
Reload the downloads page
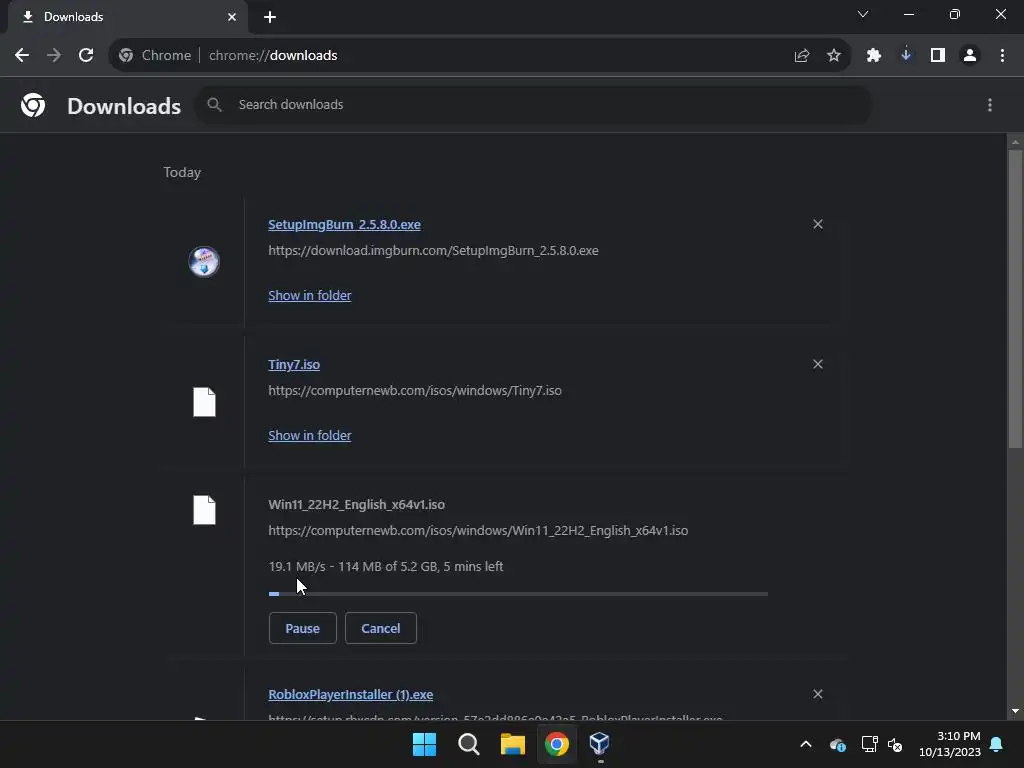pos(86,56)
